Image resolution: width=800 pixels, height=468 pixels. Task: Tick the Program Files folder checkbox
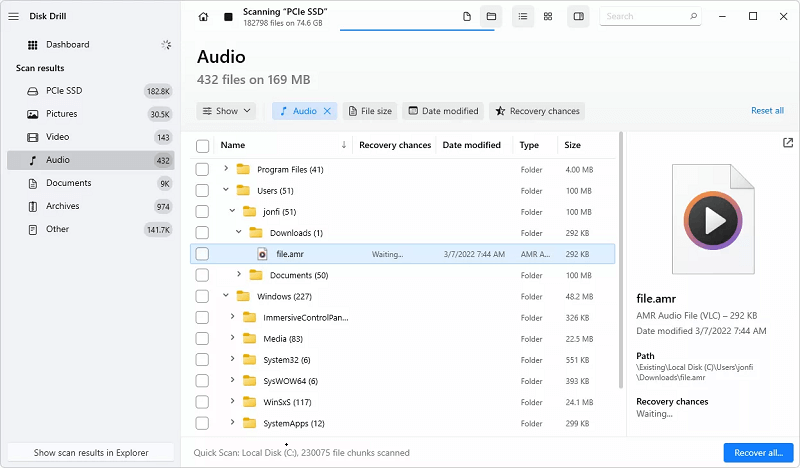pos(202,169)
